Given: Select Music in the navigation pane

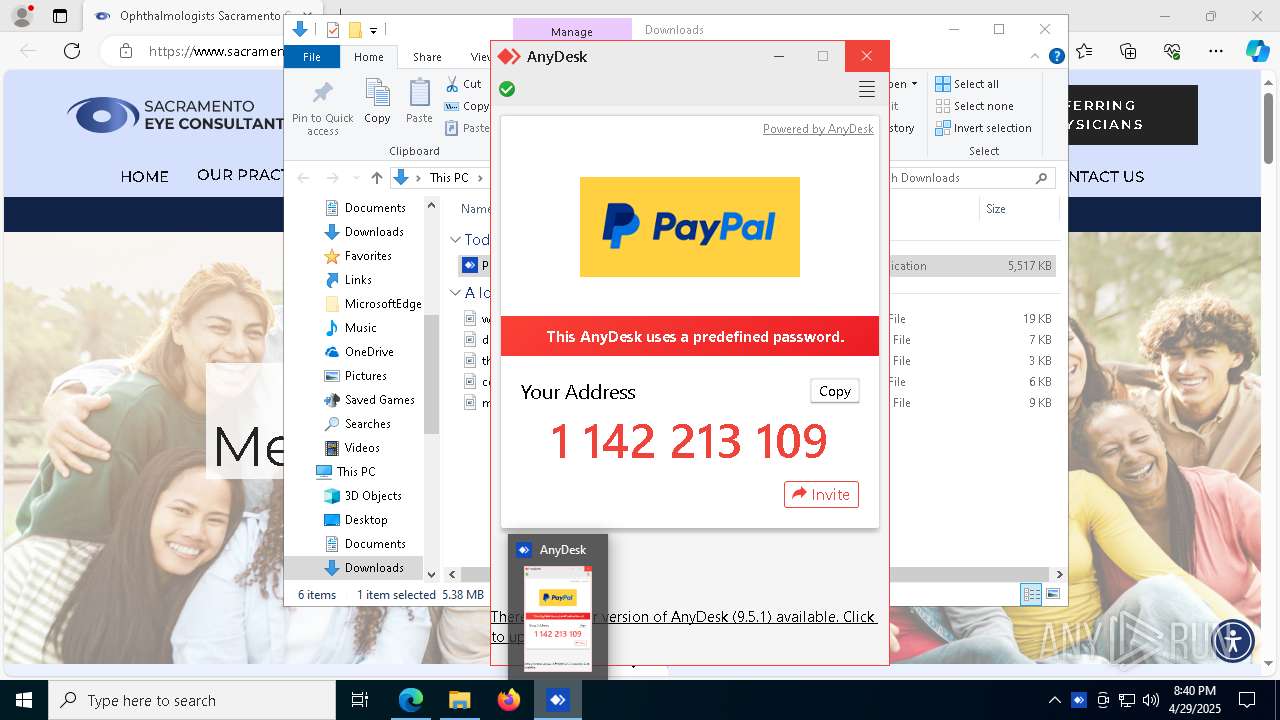Looking at the screenshot, I should (x=360, y=328).
